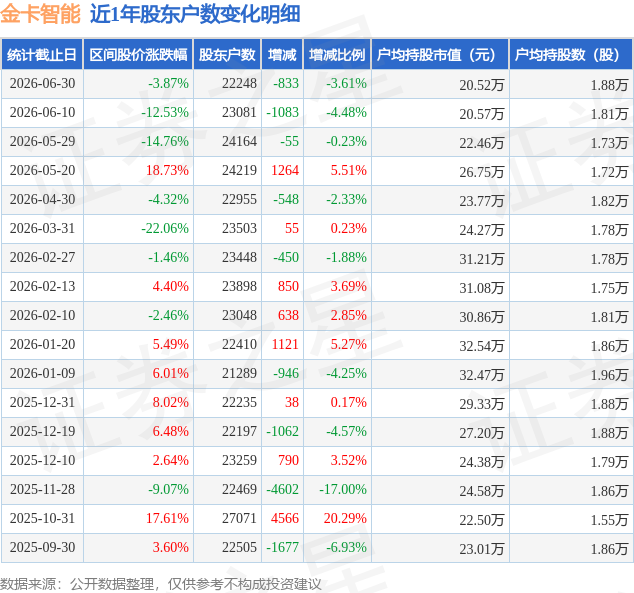Click the 2025-09-30 date row
This screenshot has height=593, width=634.
317,547
